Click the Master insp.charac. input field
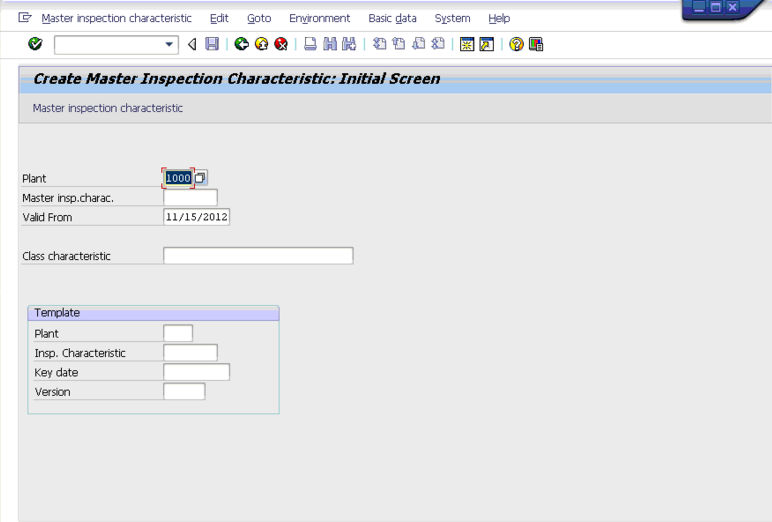772x522 pixels. click(x=190, y=197)
